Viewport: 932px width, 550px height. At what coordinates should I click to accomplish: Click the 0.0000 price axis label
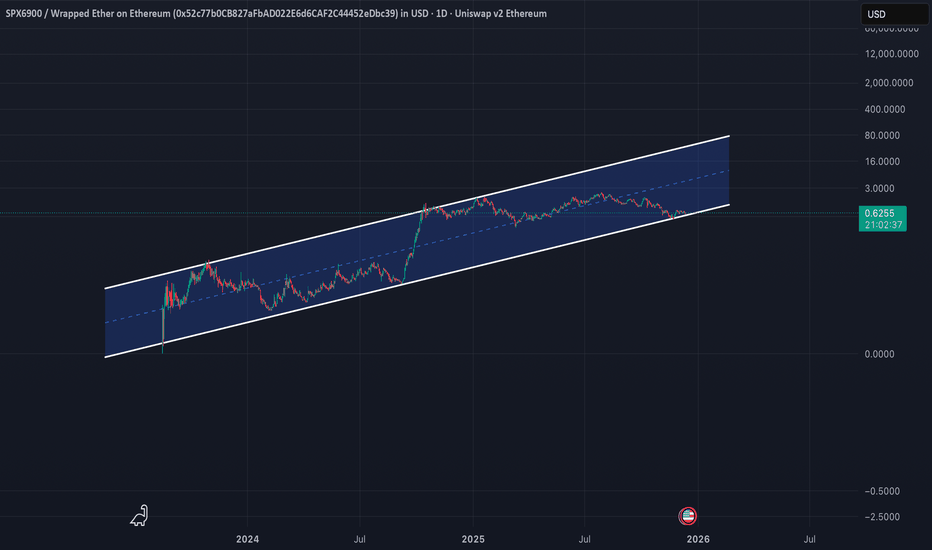(879, 354)
